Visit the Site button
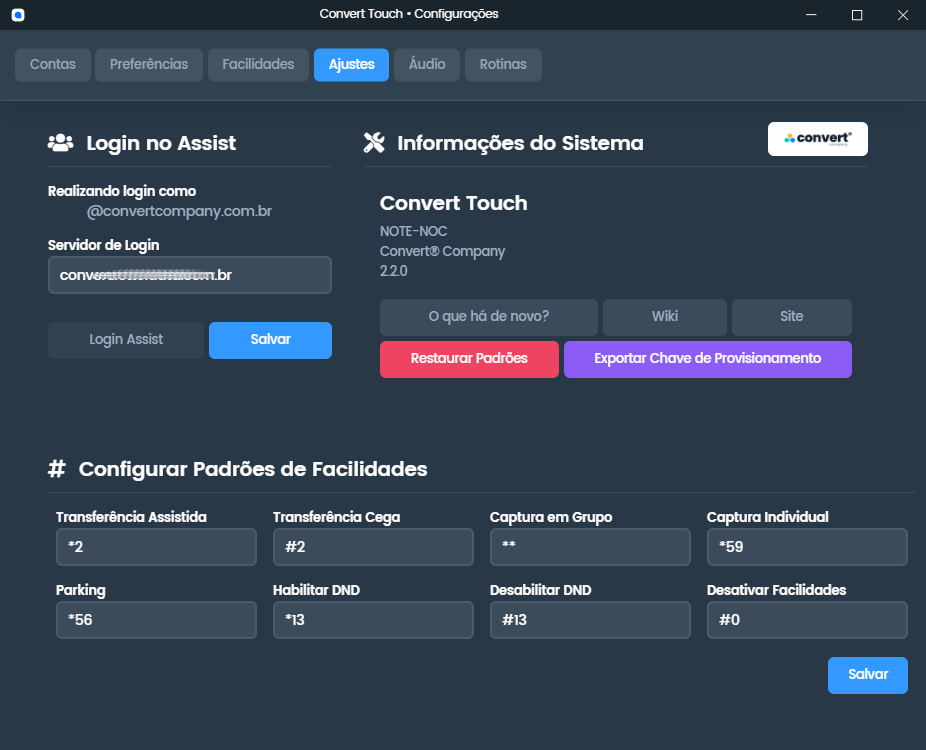This screenshot has width=926, height=750. pos(791,317)
